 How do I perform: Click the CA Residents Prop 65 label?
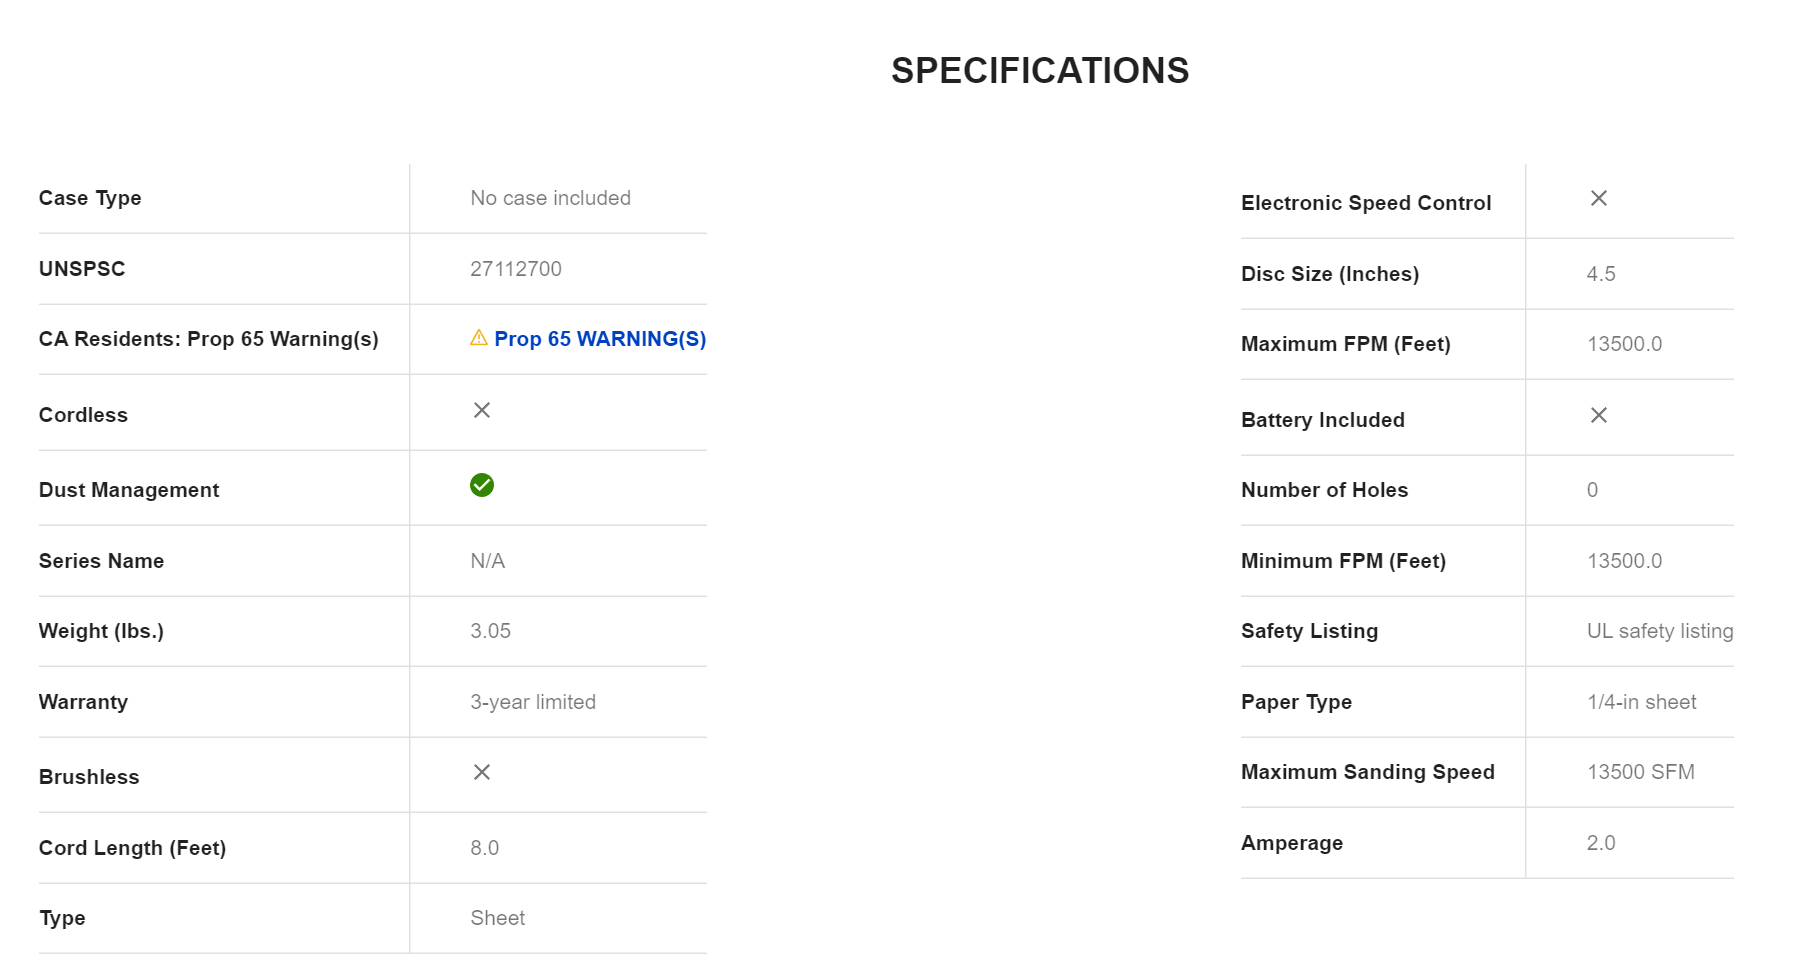click(x=209, y=339)
